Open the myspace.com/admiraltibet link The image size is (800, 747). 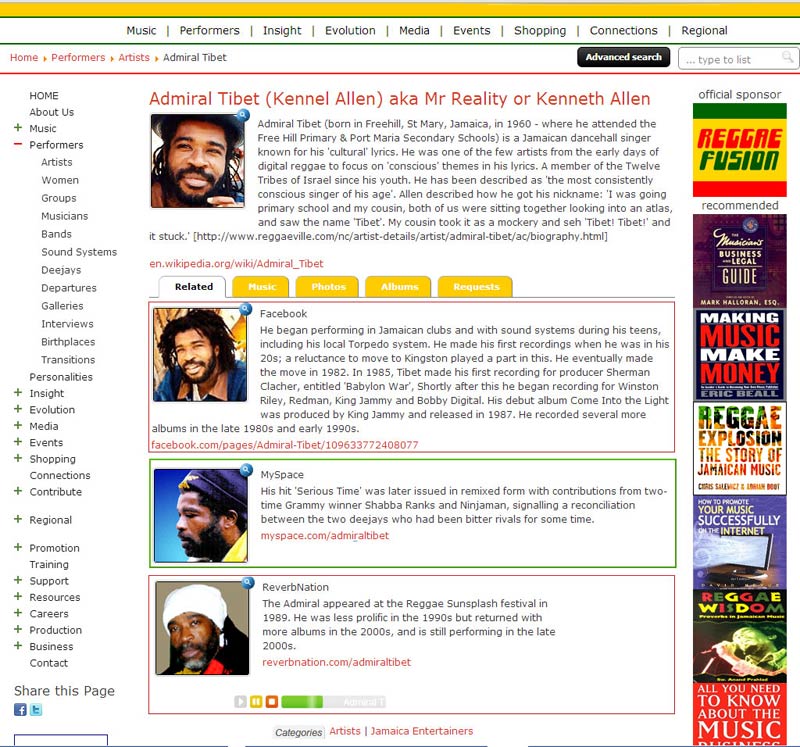[324, 536]
